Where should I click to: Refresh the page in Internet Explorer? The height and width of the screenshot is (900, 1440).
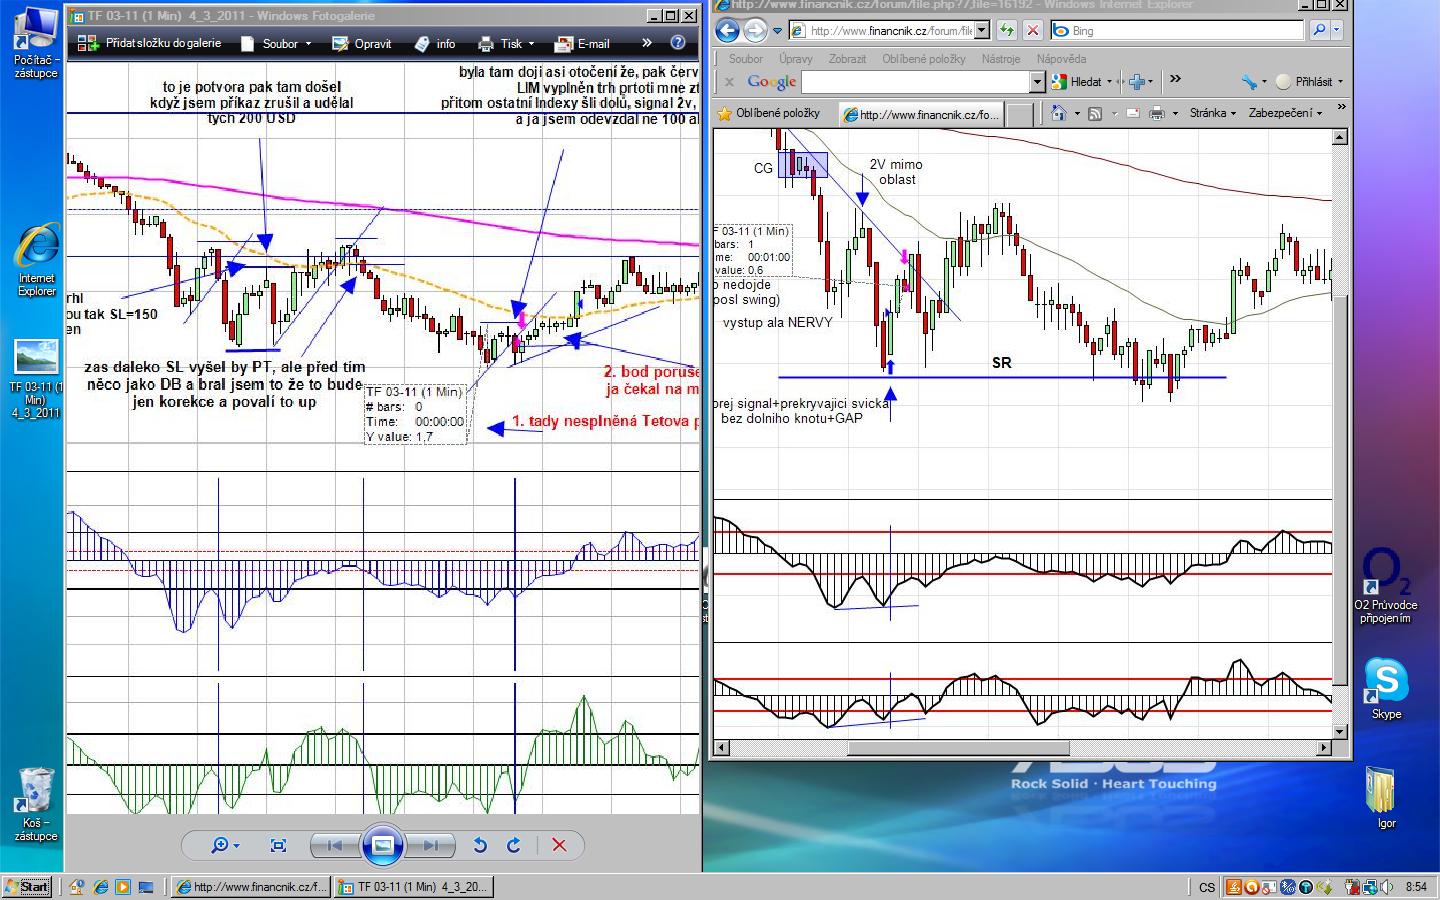(1006, 30)
